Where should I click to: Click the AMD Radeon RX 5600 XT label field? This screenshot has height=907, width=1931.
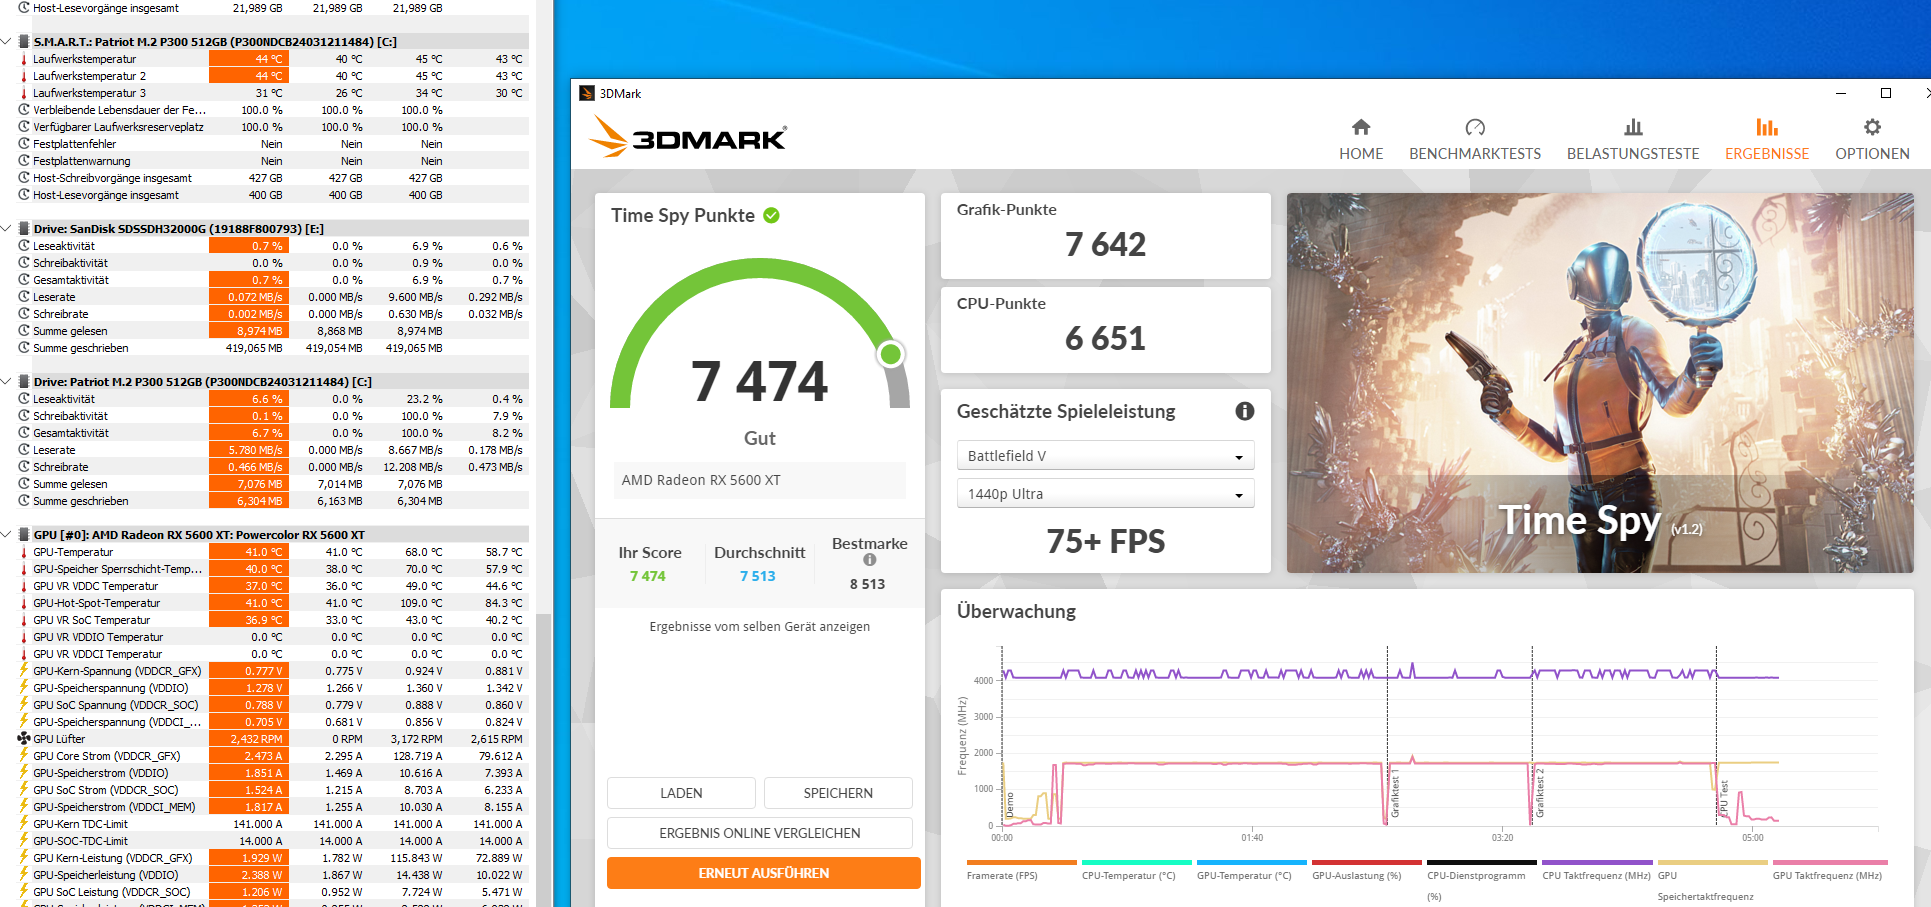point(760,480)
